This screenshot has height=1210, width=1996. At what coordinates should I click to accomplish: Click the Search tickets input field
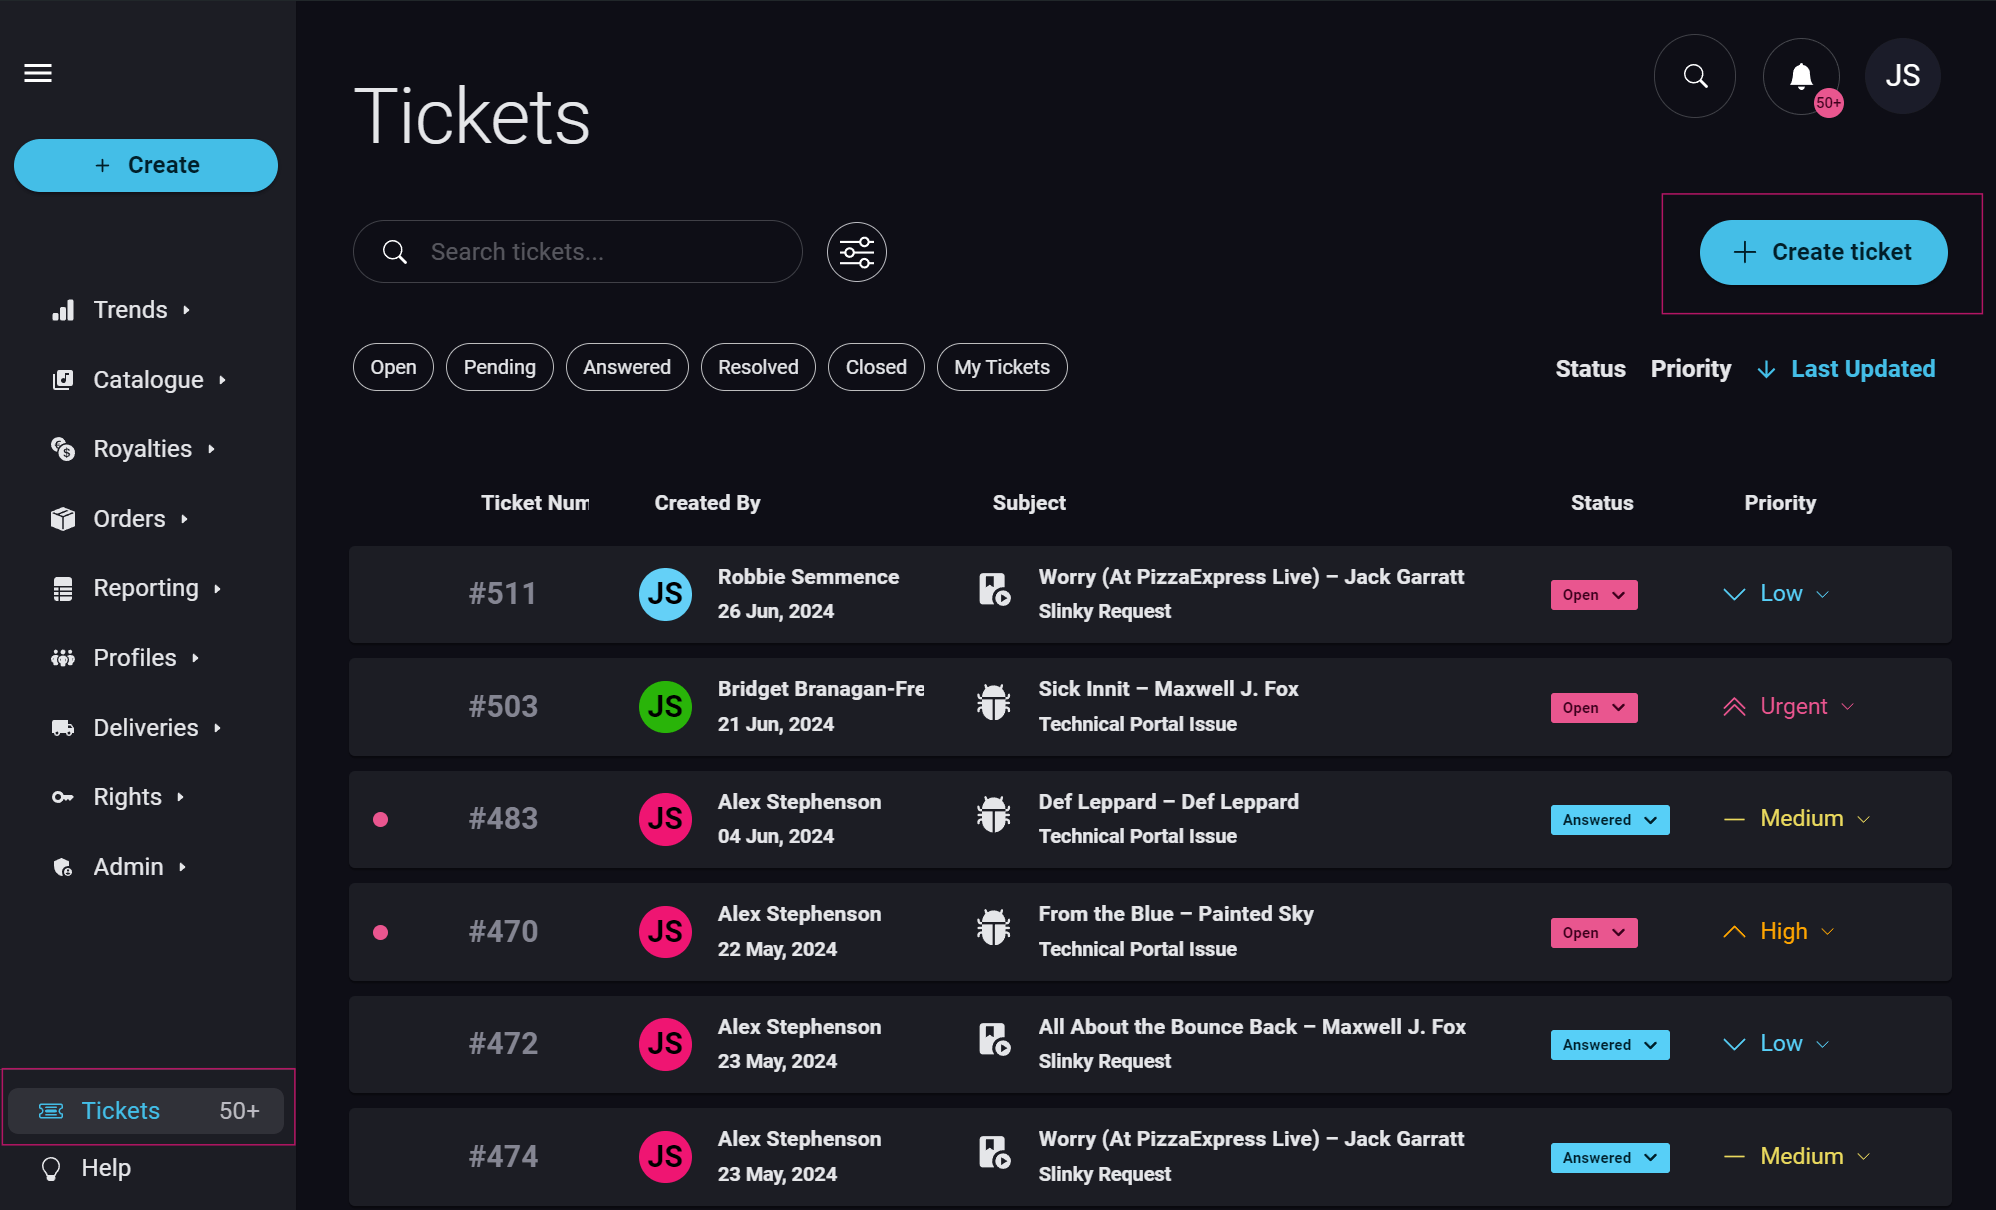578,252
